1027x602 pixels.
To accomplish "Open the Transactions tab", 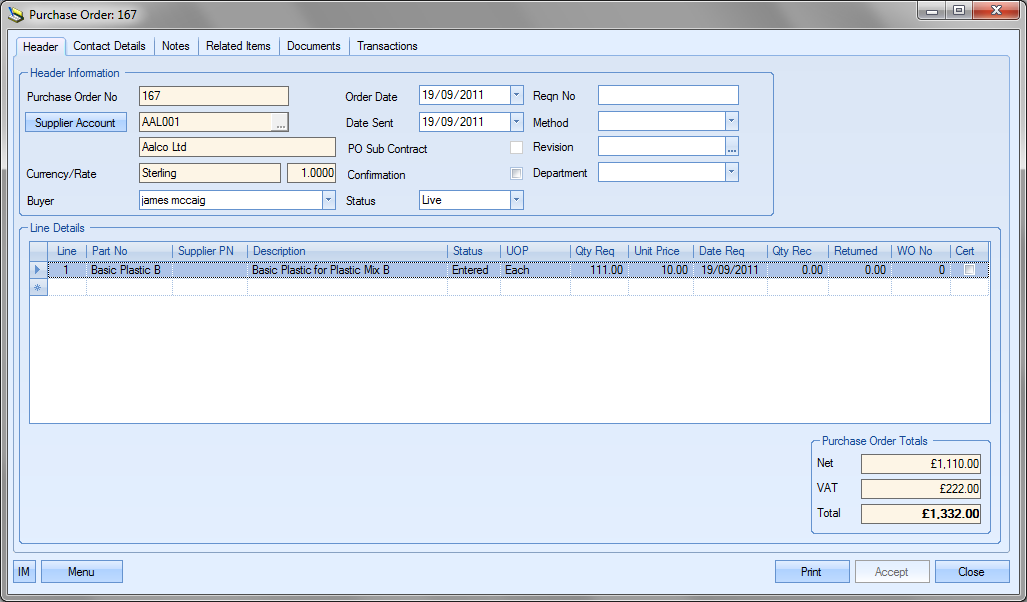I will 387,46.
